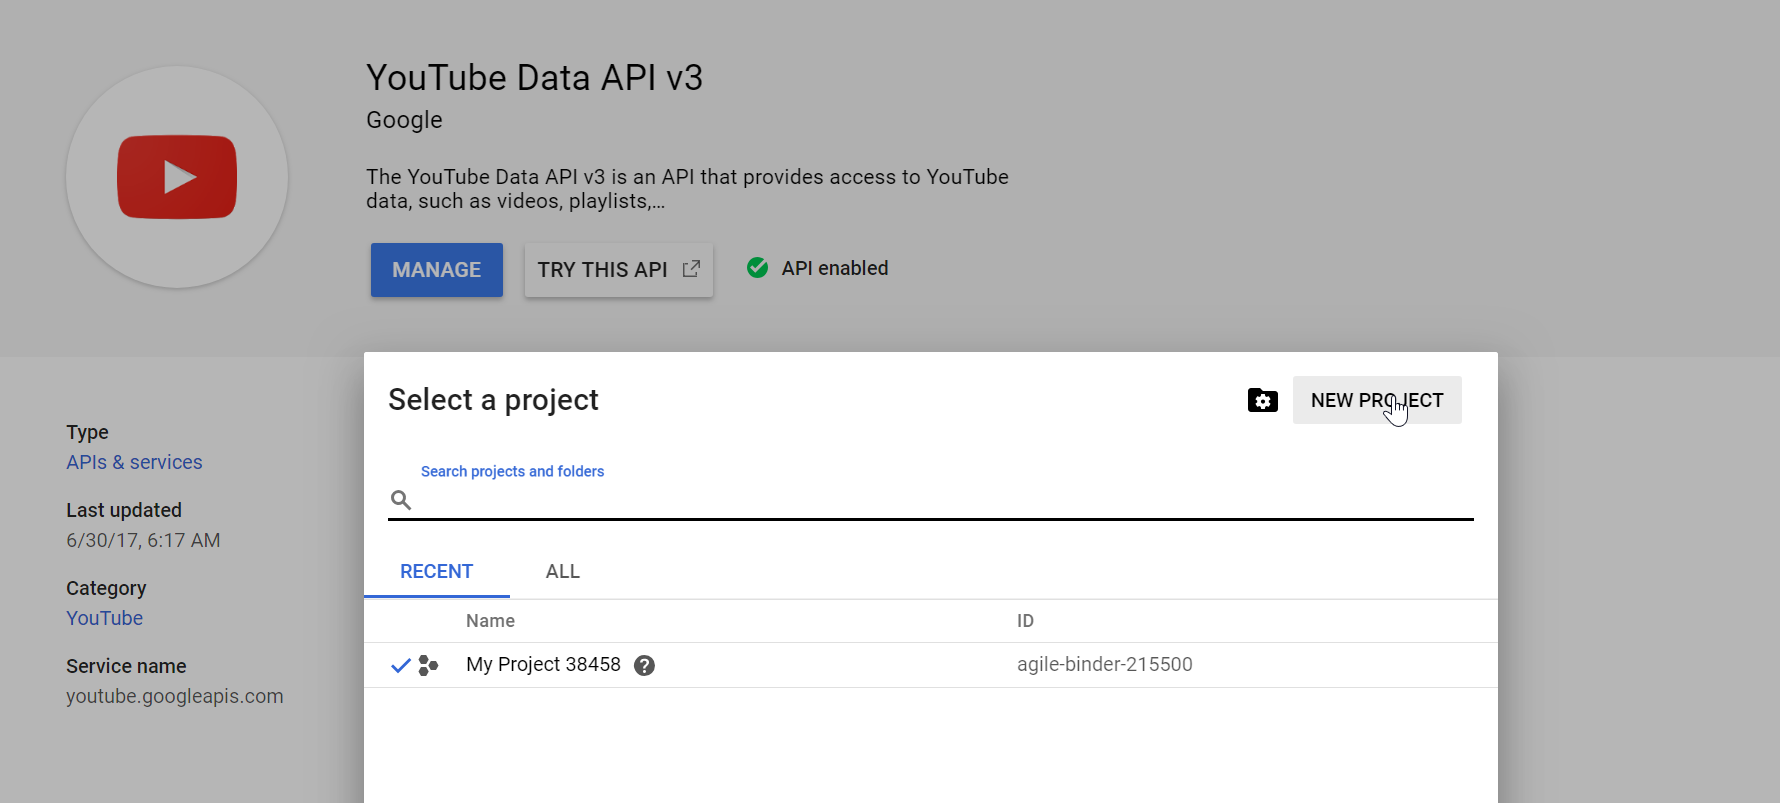Click project ID agile-binder-215500
This screenshot has height=803, width=1780.
pyautogui.click(x=1105, y=664)
